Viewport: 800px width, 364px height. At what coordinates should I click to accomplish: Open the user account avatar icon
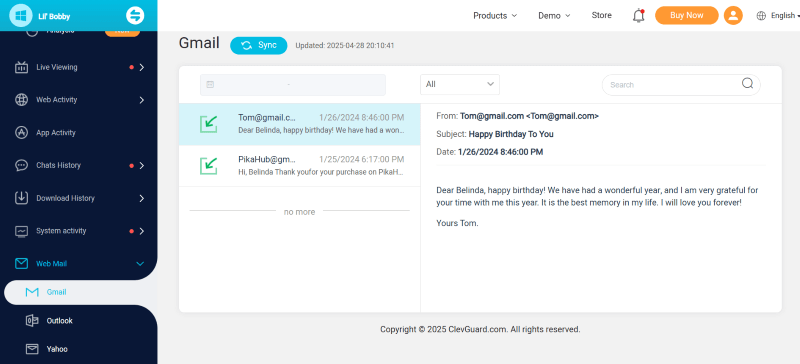pos(733,15)
